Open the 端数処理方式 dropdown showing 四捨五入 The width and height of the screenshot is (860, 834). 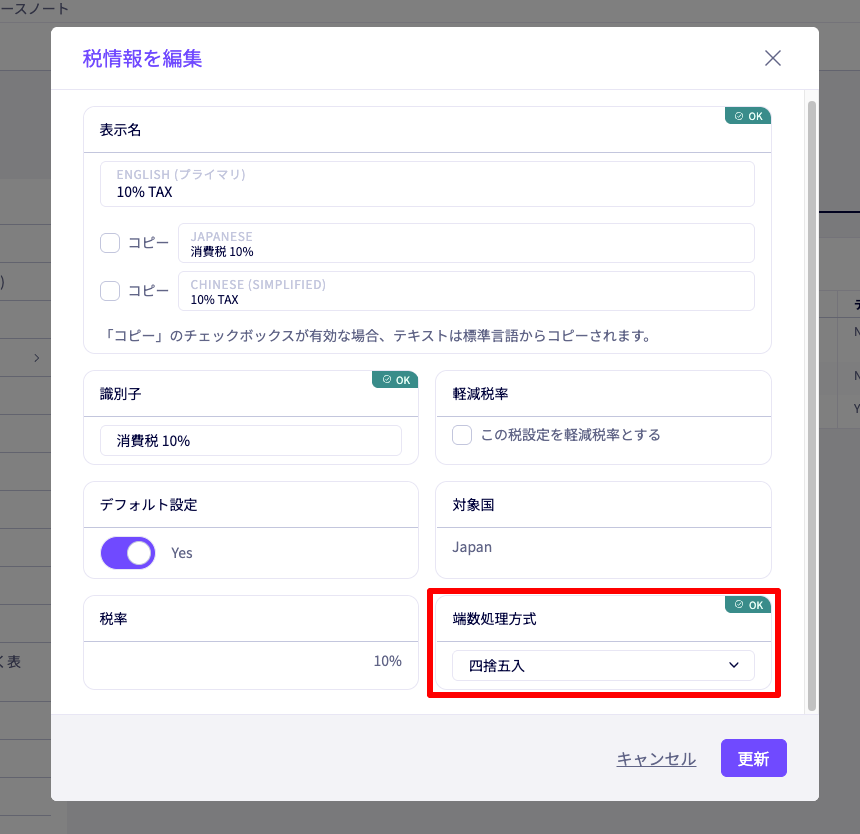coord(602,665)
